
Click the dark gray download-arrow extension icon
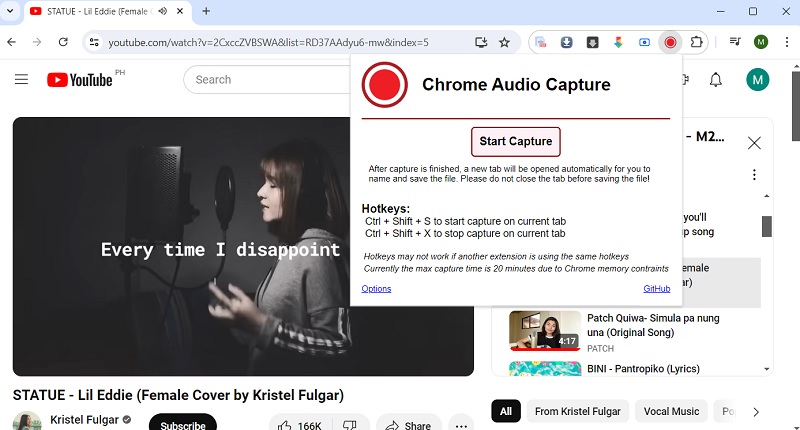592,42
